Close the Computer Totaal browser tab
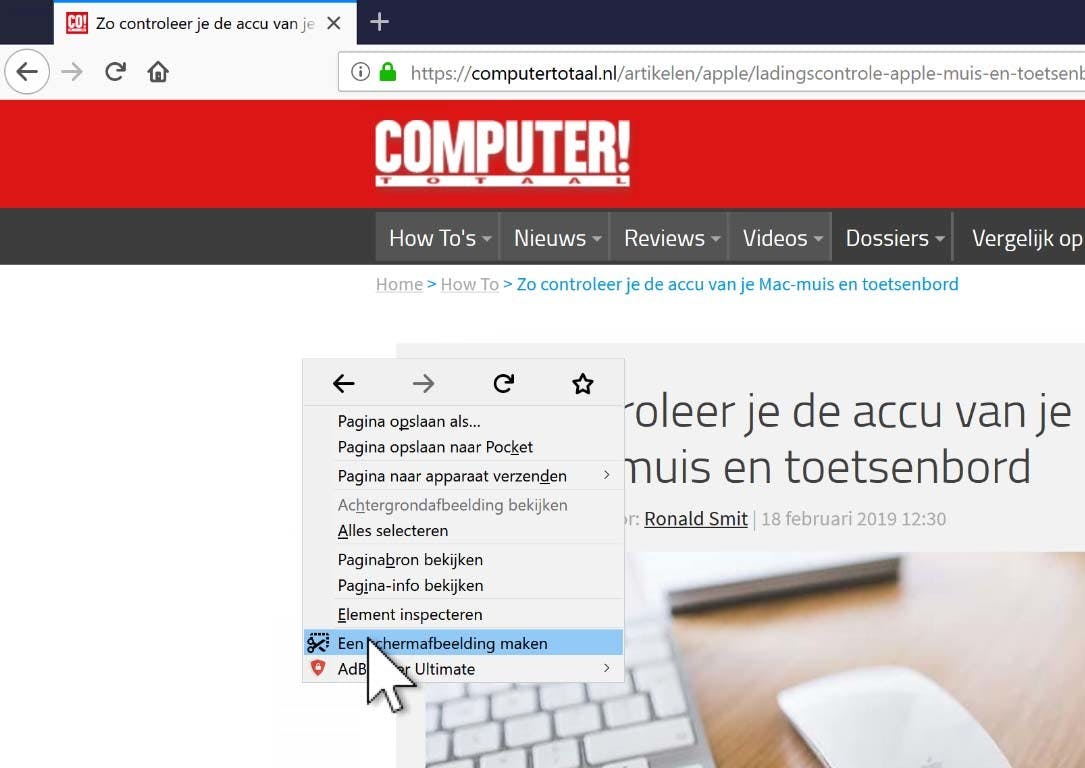Image resolution: width=1085 pixels, height=768 pixels. tap(334, 24)
